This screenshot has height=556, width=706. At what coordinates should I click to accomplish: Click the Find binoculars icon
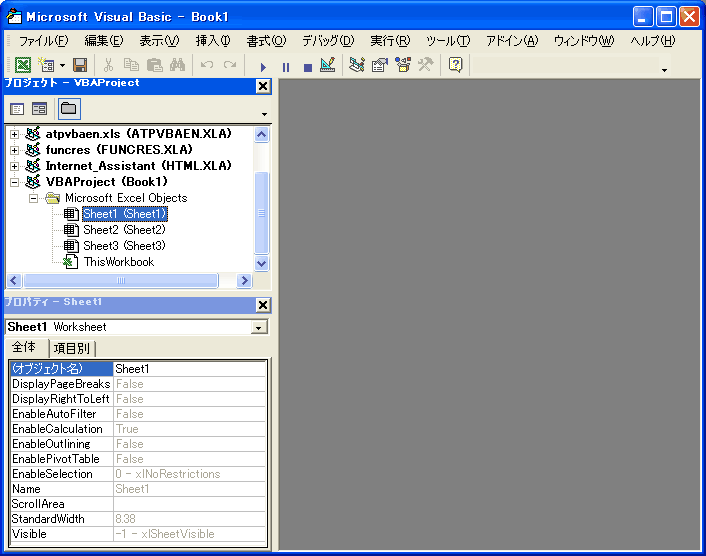177,65
